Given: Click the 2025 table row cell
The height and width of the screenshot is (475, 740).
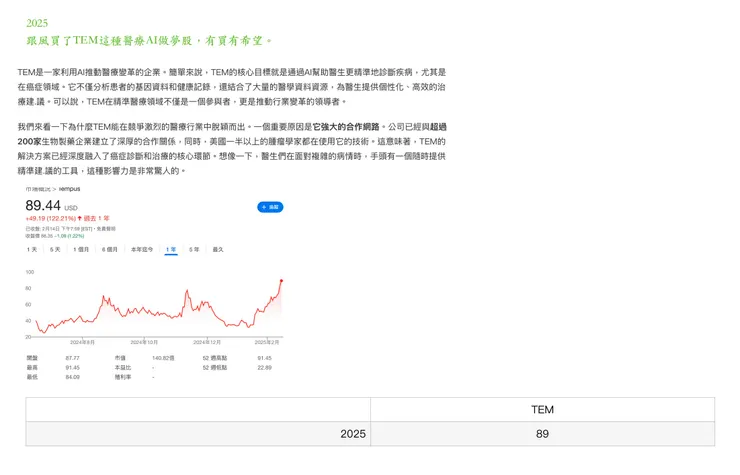Looking at the screenshot, I should pos(198,433).
